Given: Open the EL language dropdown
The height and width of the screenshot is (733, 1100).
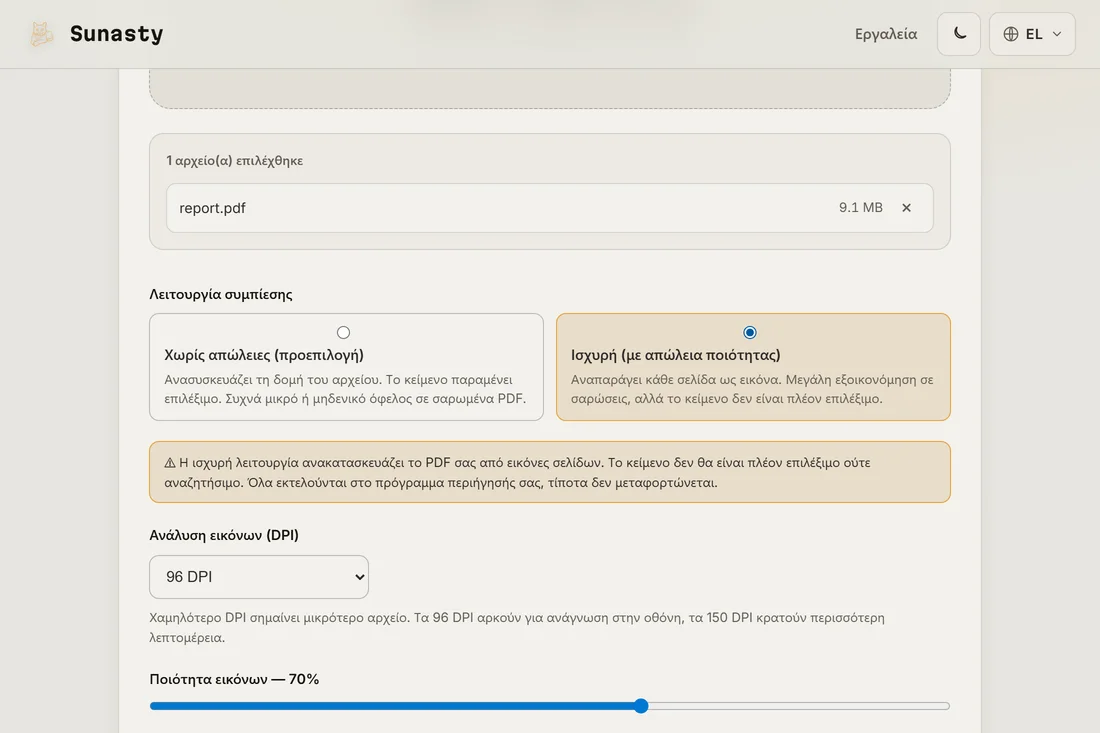Looking at the screenshot, I should point(1032,34).
